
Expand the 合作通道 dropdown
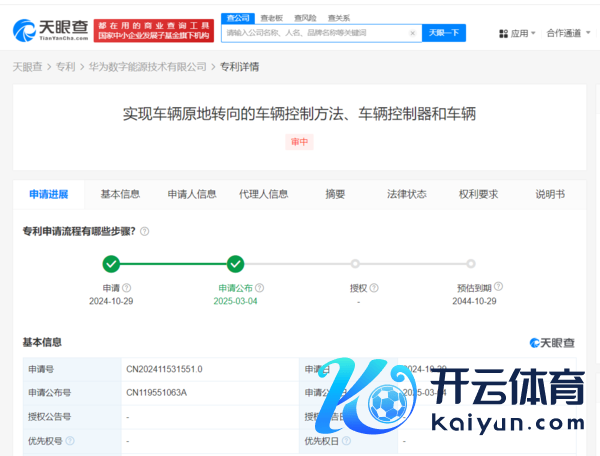pos(567,33)
